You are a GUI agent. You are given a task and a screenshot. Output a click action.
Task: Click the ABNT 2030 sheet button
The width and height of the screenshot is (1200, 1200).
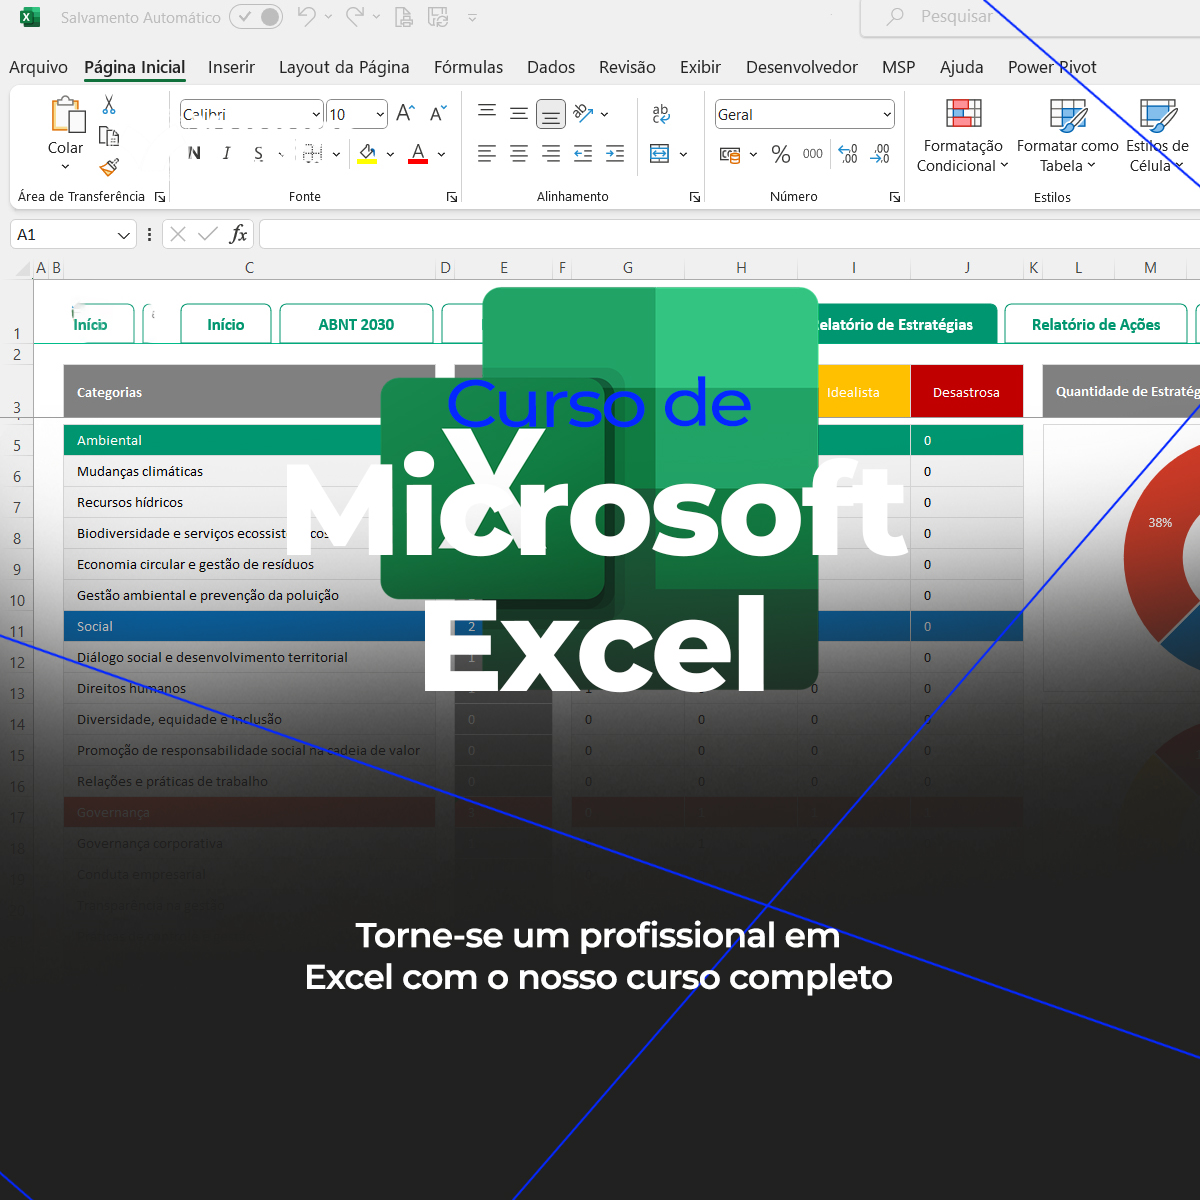356,324
